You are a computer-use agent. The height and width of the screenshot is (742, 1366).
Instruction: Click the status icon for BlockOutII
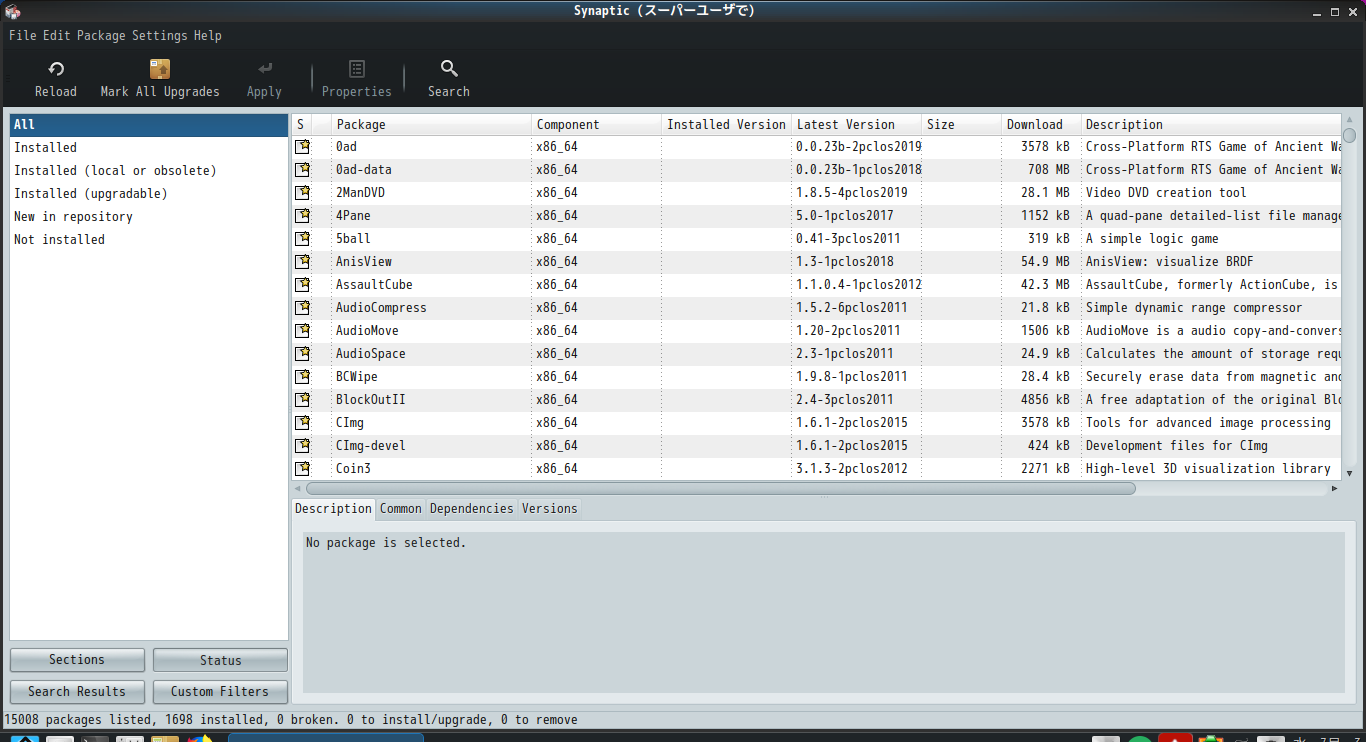302,399
